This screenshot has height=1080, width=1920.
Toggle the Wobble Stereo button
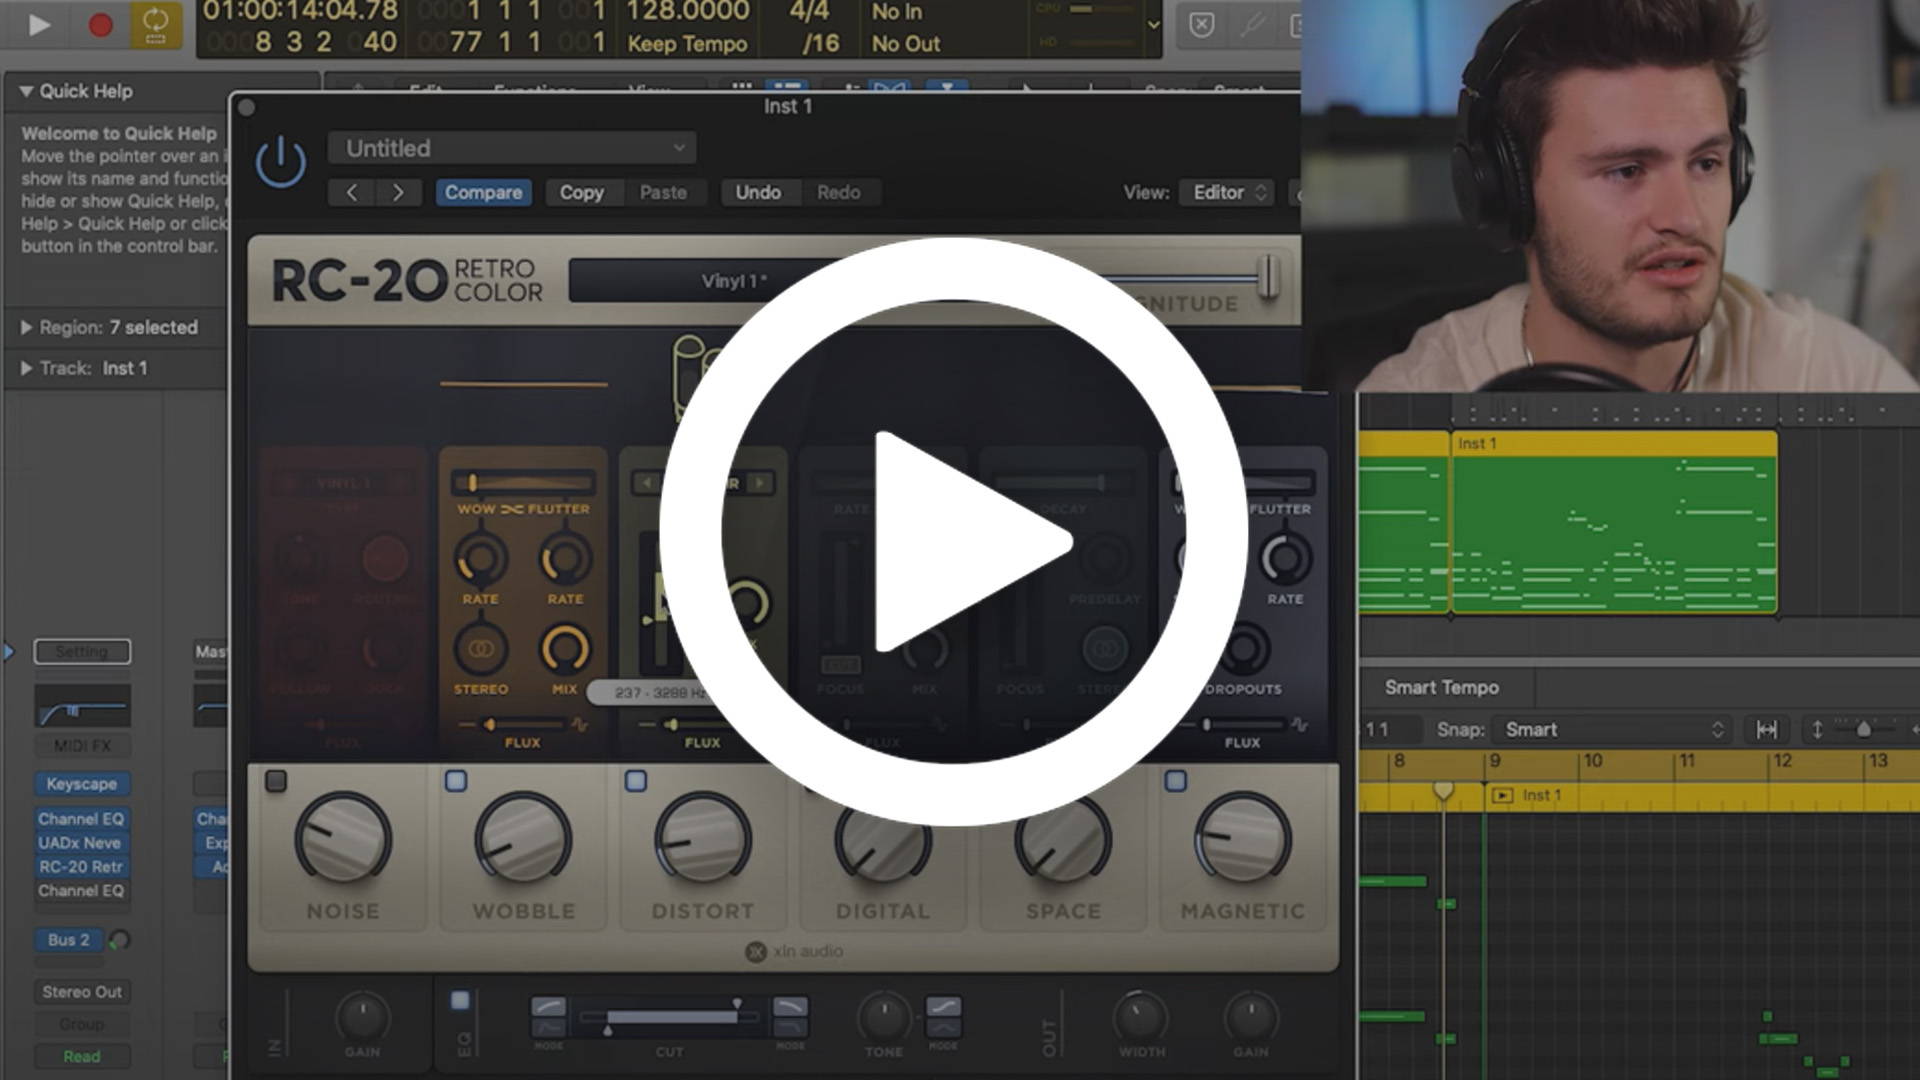point(481,649)
